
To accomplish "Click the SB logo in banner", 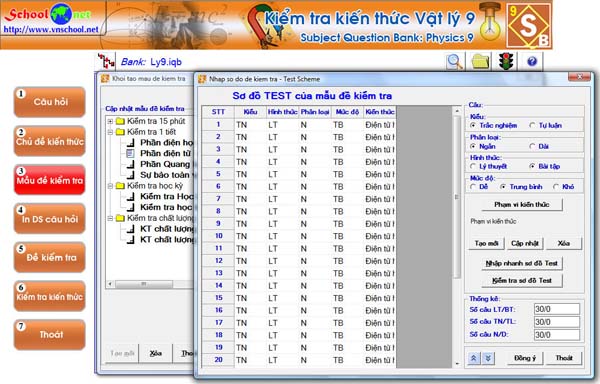I will pos(529,26).
